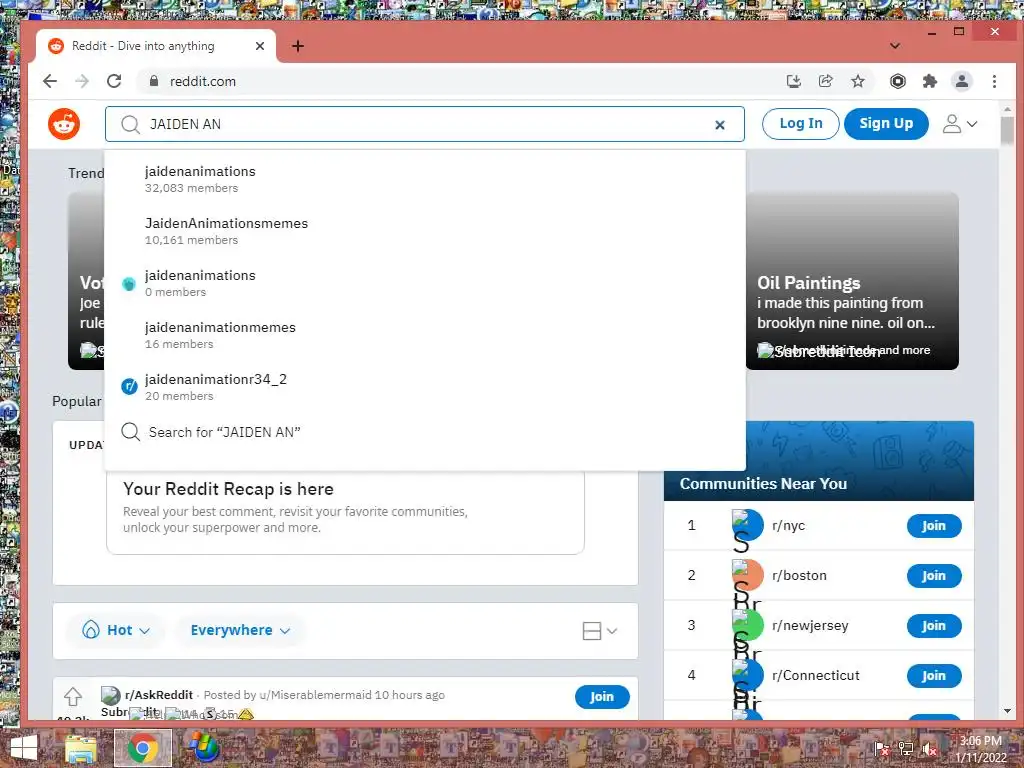The image size is (1024, 768).
Task: Join r/newjersey community
Action: click(x=934, y=626)
